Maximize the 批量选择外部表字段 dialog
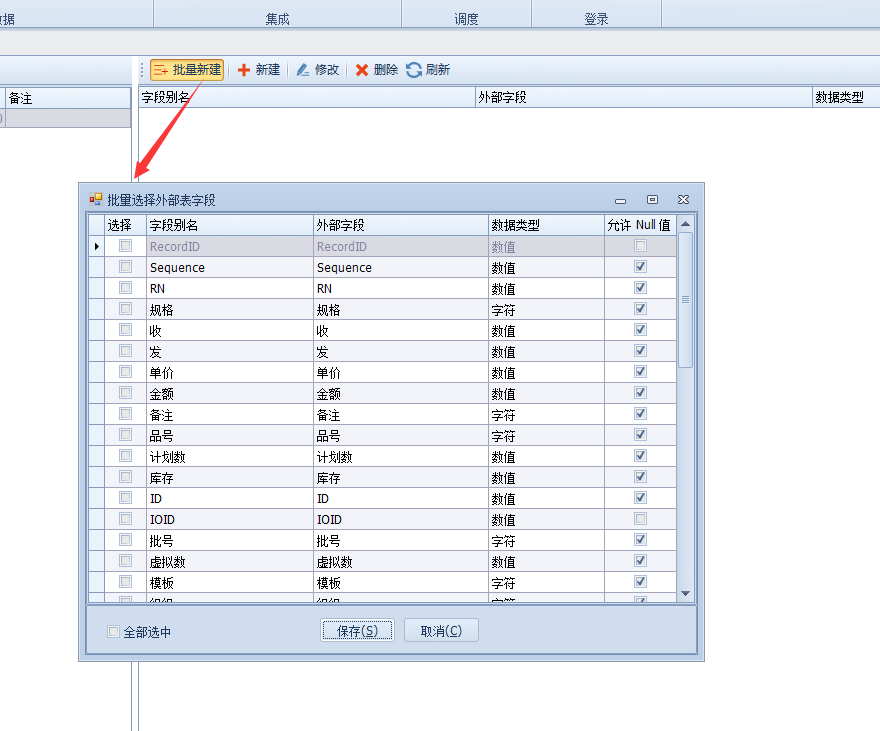Viewport: 880px width, 731px height. tap(652, 200)
